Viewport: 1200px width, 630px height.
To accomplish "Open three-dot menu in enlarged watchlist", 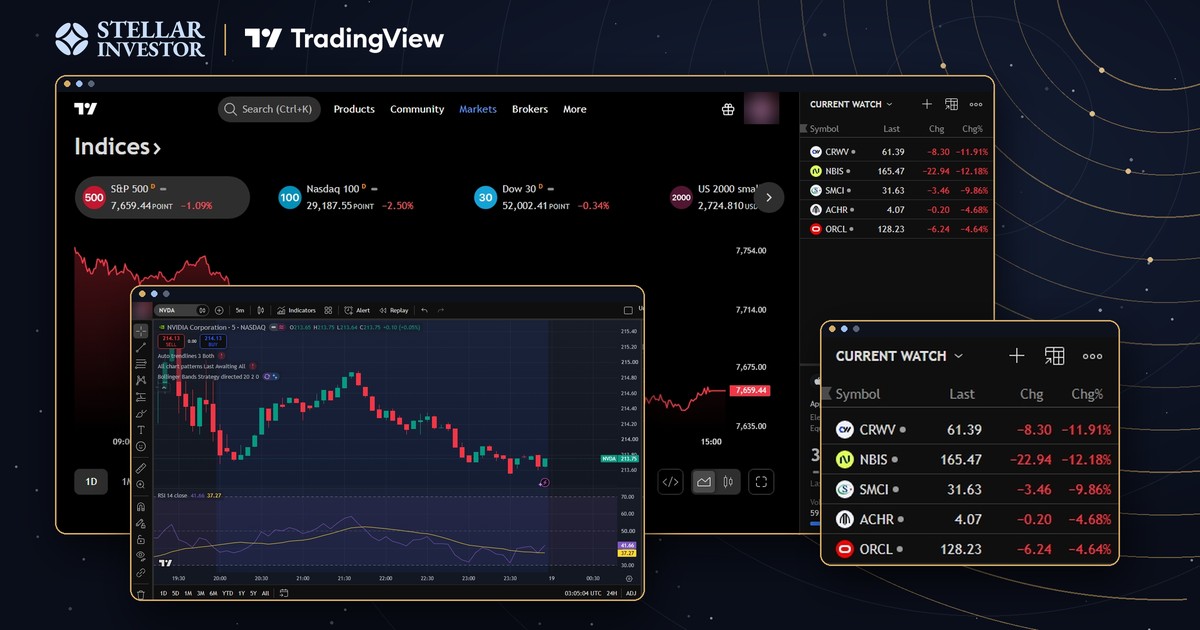I will click(1092, 356).
